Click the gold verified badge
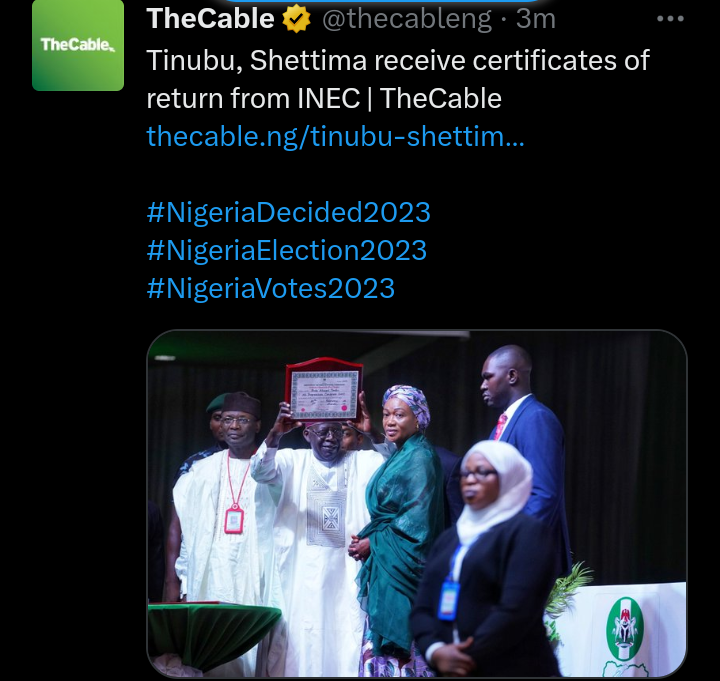This screenshot has height=681, width=720. click(297, 19)
